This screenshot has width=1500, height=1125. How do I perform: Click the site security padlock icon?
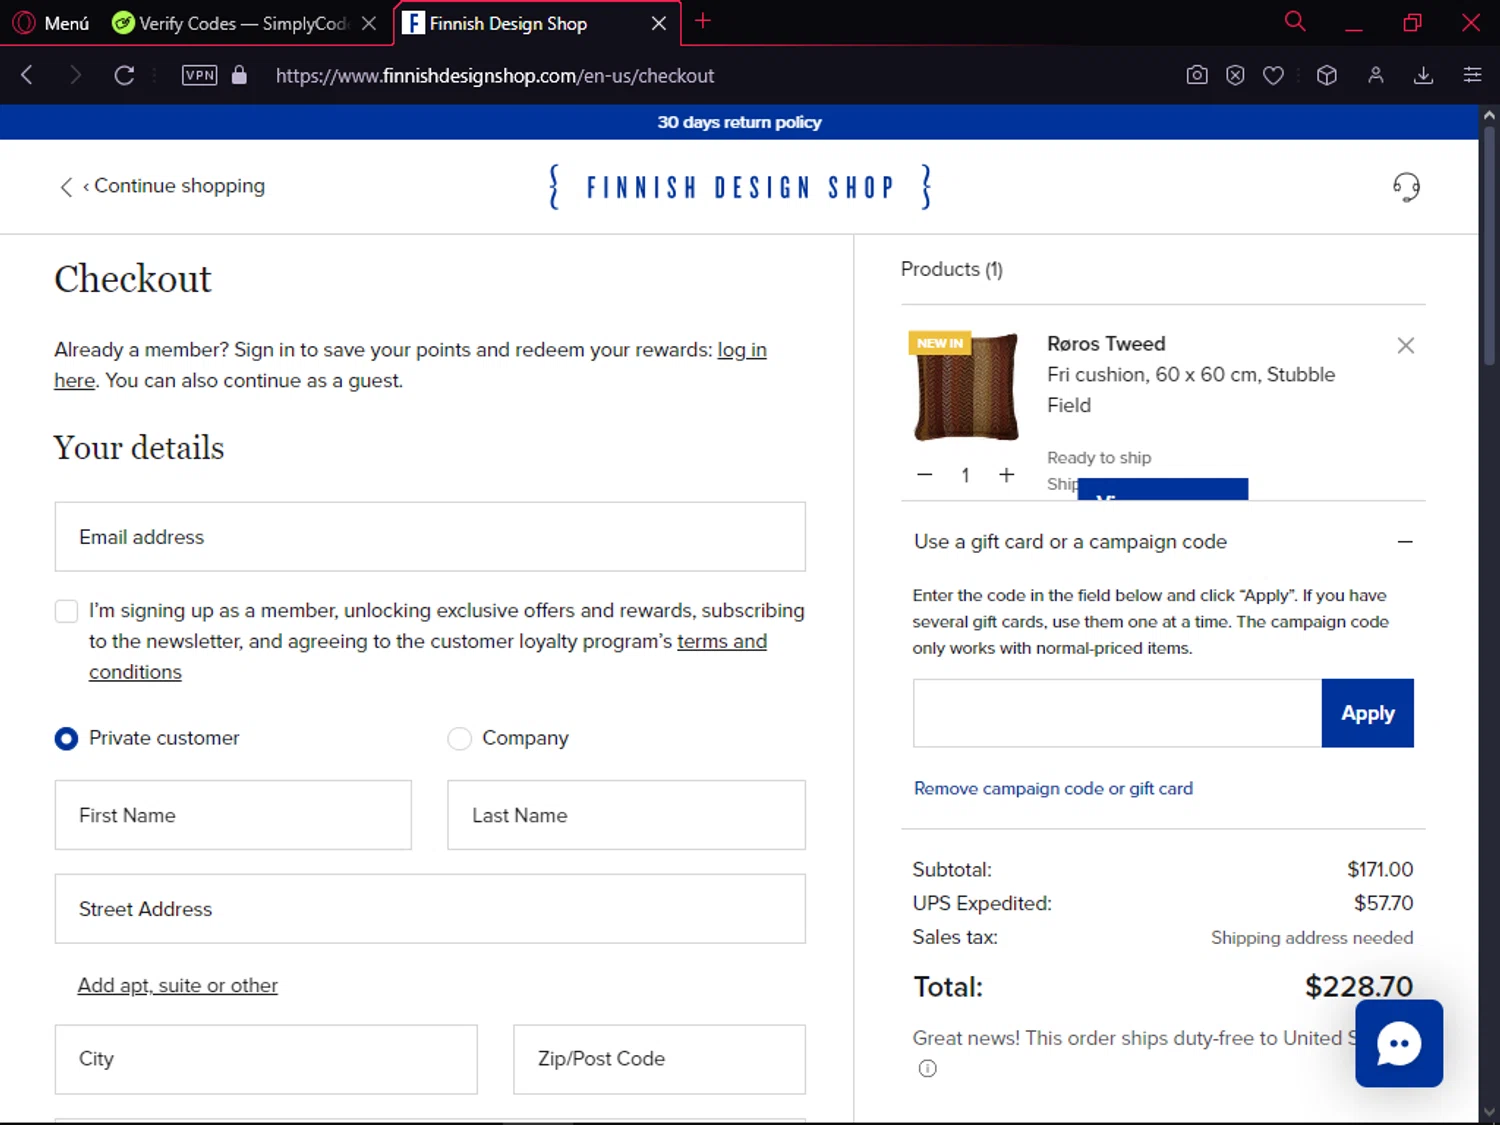click(239, 75)
